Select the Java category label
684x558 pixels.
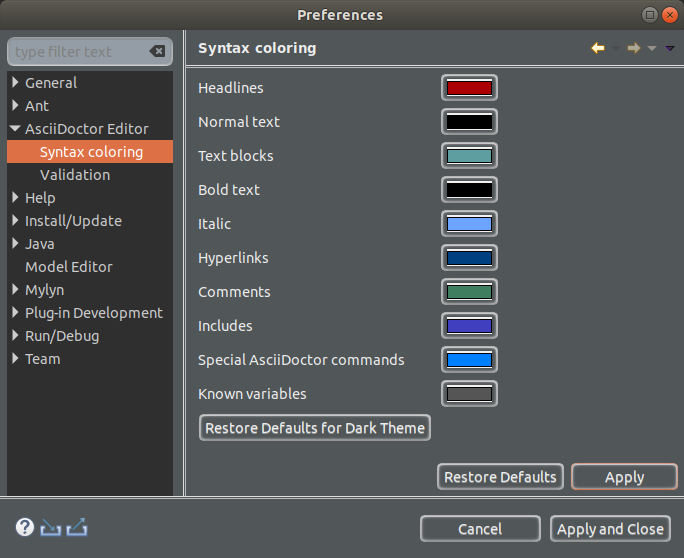[x=40, y=243]
